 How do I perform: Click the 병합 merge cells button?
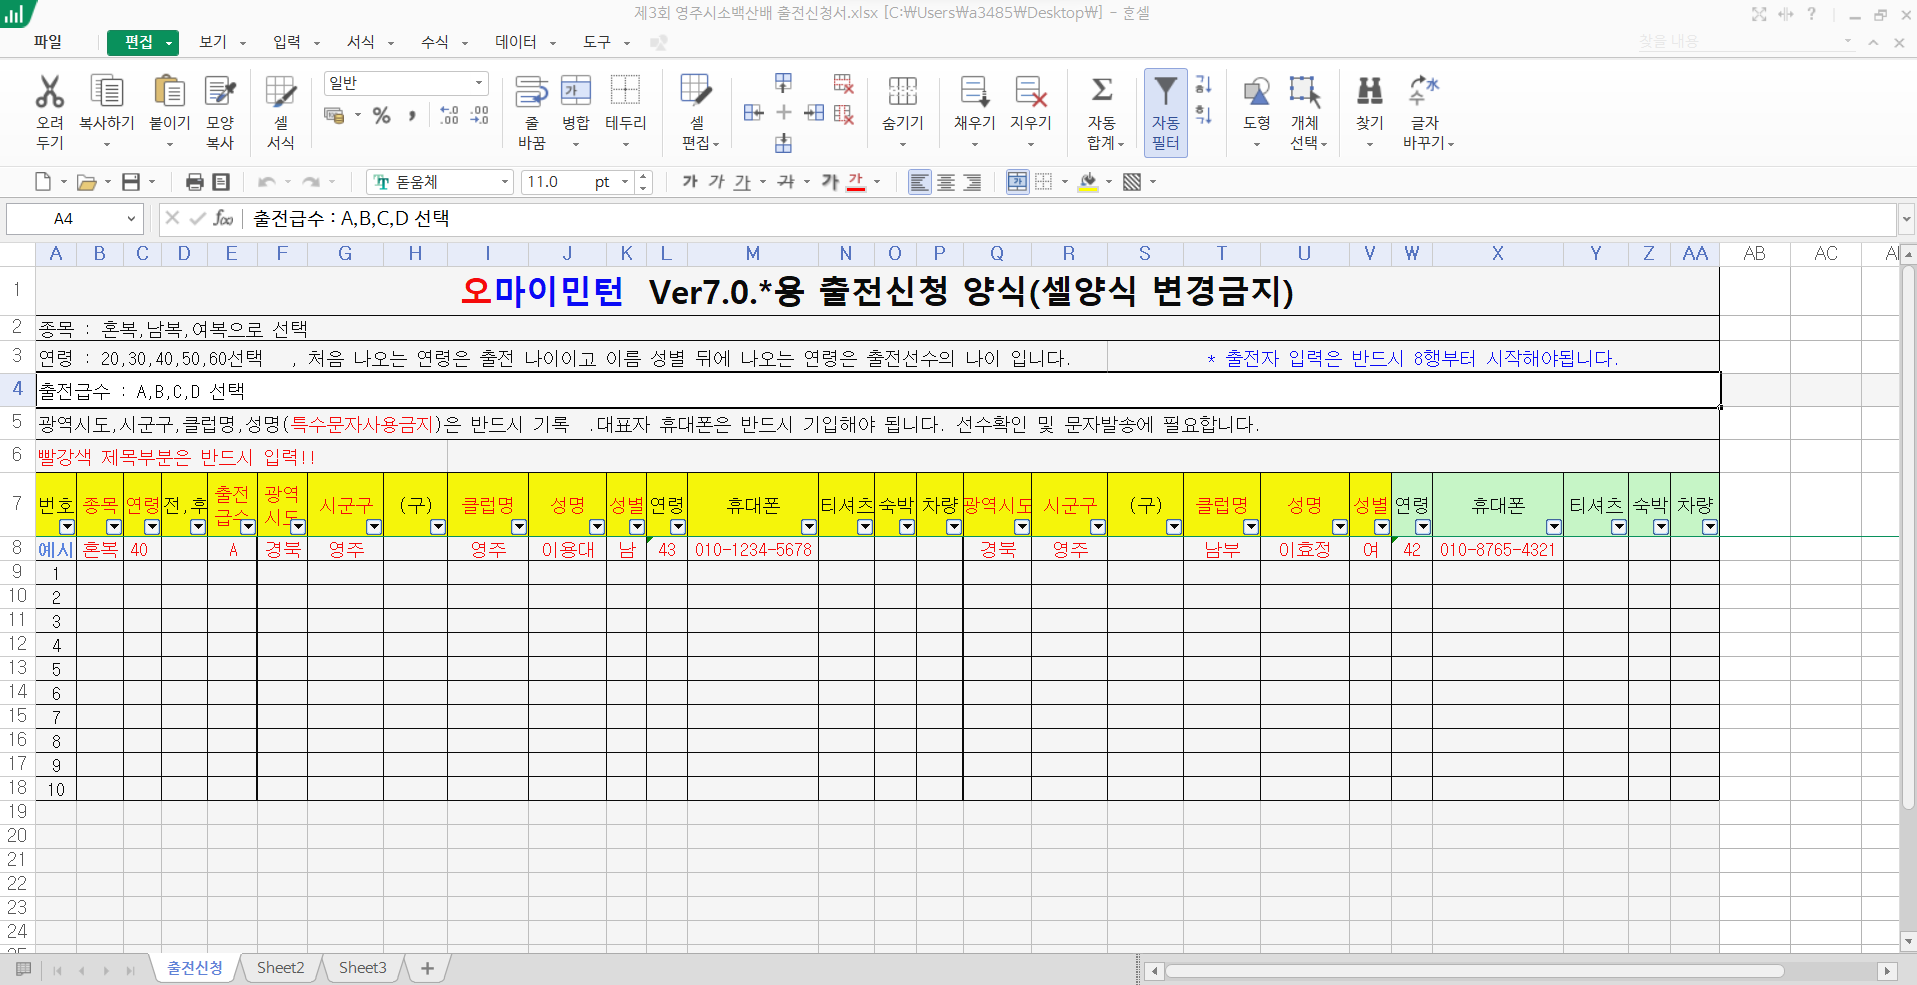pyautogui.click(x=575, y=92)
